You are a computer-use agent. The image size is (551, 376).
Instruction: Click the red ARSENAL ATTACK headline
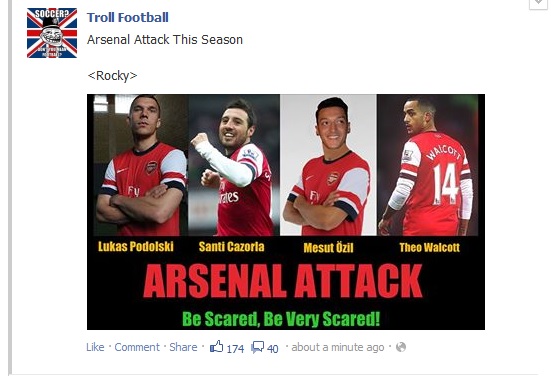(283, 281)
